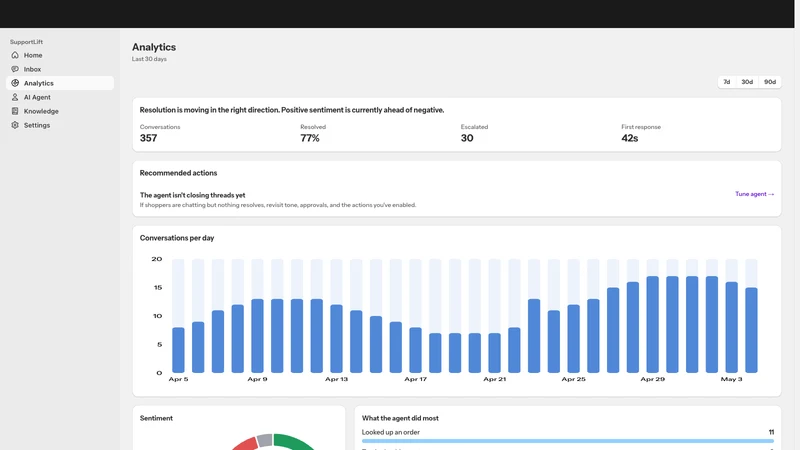Follow the Tune agent link
The width and height of the screenshot is (800, 450).
pos(755,194)
